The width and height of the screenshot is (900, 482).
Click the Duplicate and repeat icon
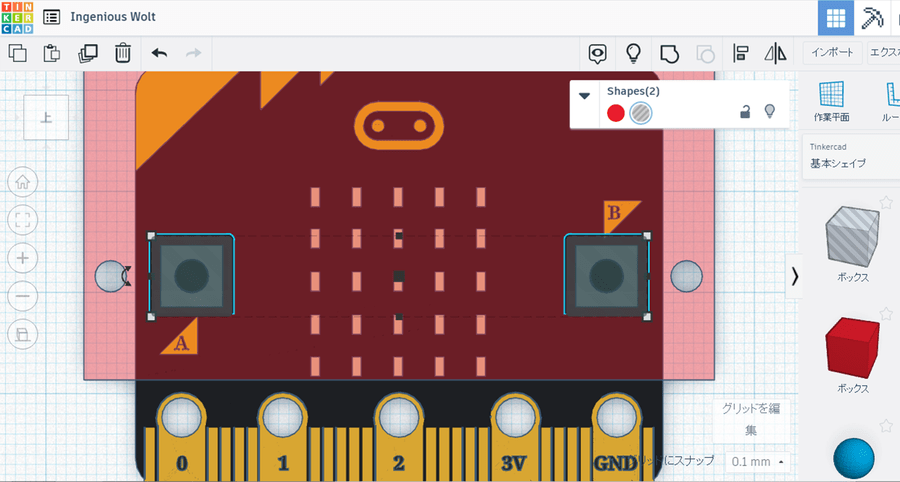88,53
